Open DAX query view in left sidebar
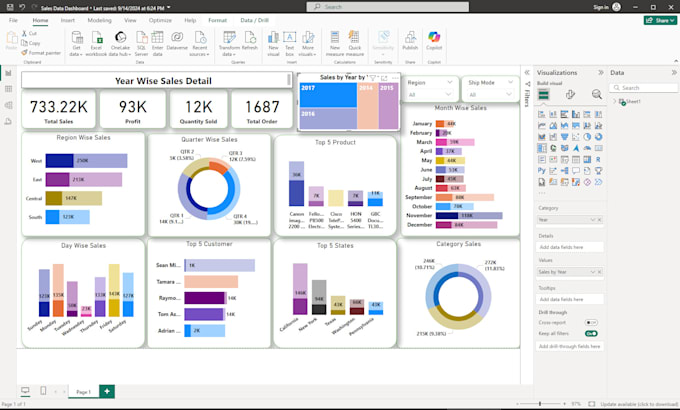 pos(8,121)
